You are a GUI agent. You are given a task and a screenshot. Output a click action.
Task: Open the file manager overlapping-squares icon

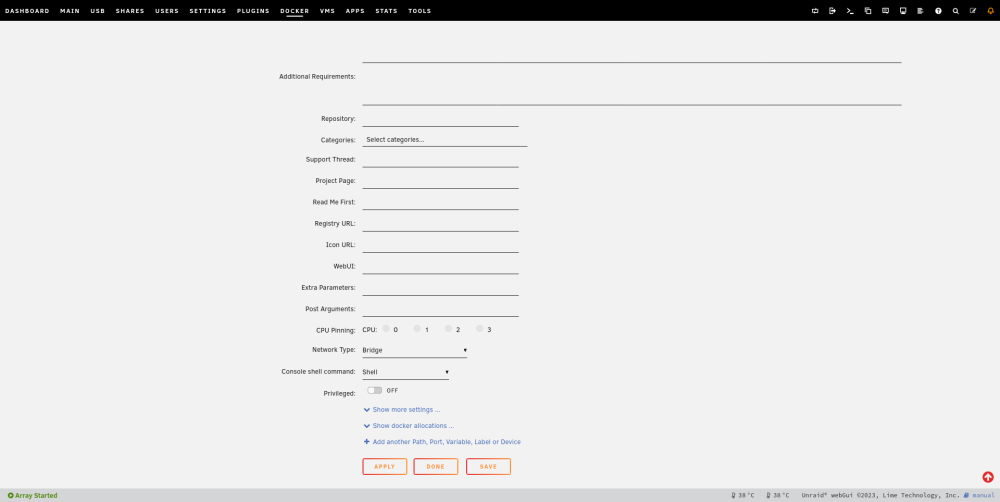(868, 11)
